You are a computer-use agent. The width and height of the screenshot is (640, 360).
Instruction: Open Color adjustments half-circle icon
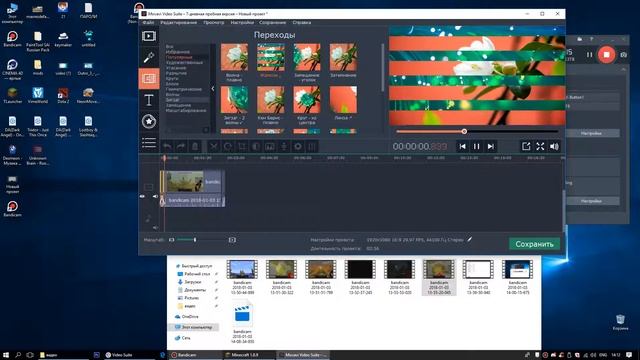click(256, 147)
